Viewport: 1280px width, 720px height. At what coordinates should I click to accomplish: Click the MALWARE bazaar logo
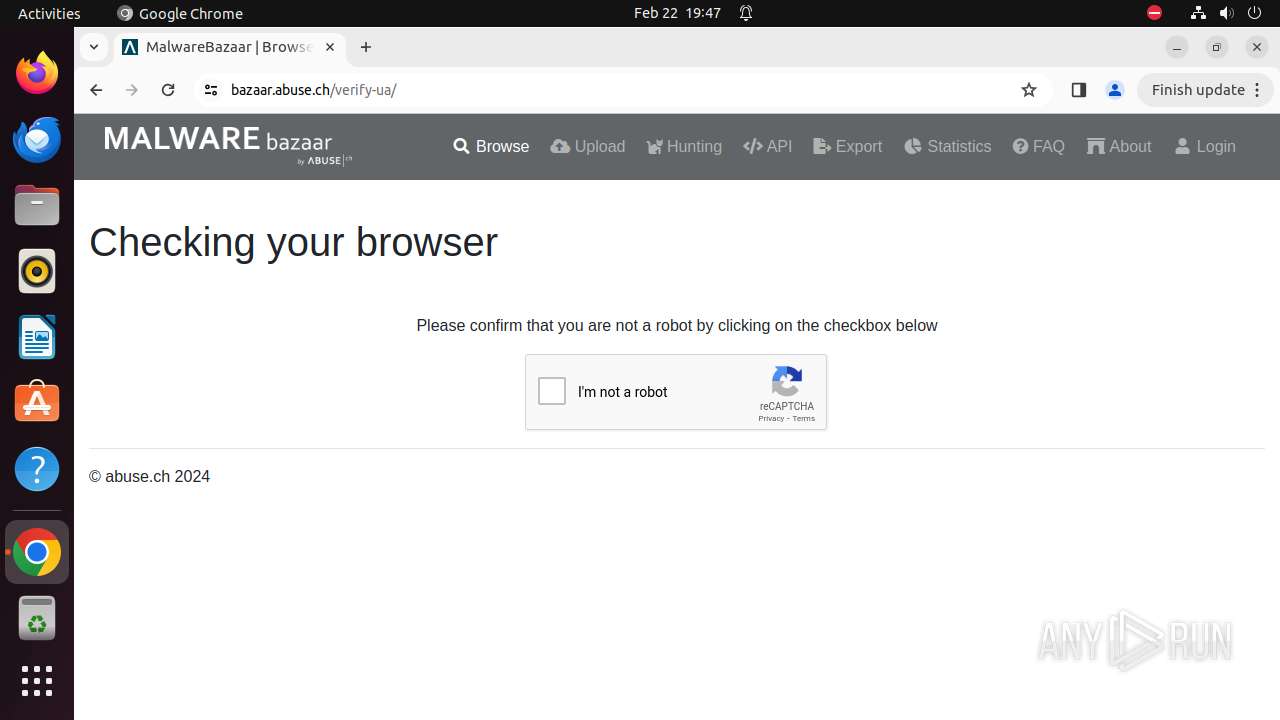click(x=228, y=145)
